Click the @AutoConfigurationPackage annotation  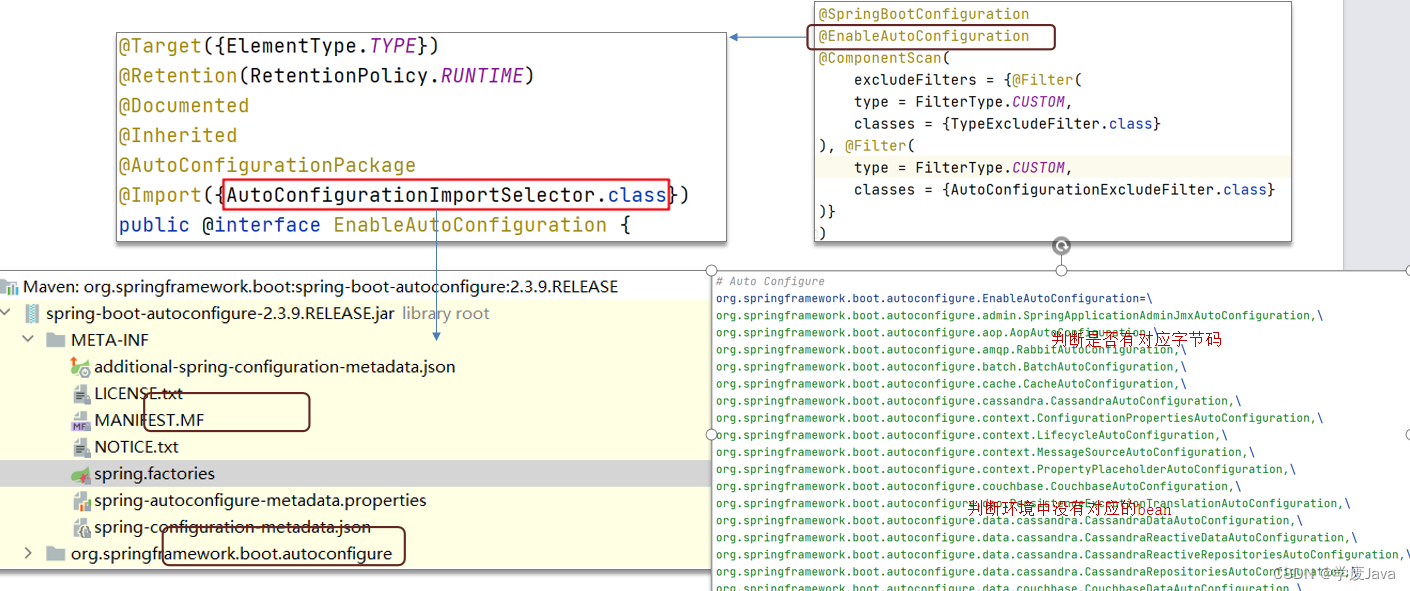267,165
